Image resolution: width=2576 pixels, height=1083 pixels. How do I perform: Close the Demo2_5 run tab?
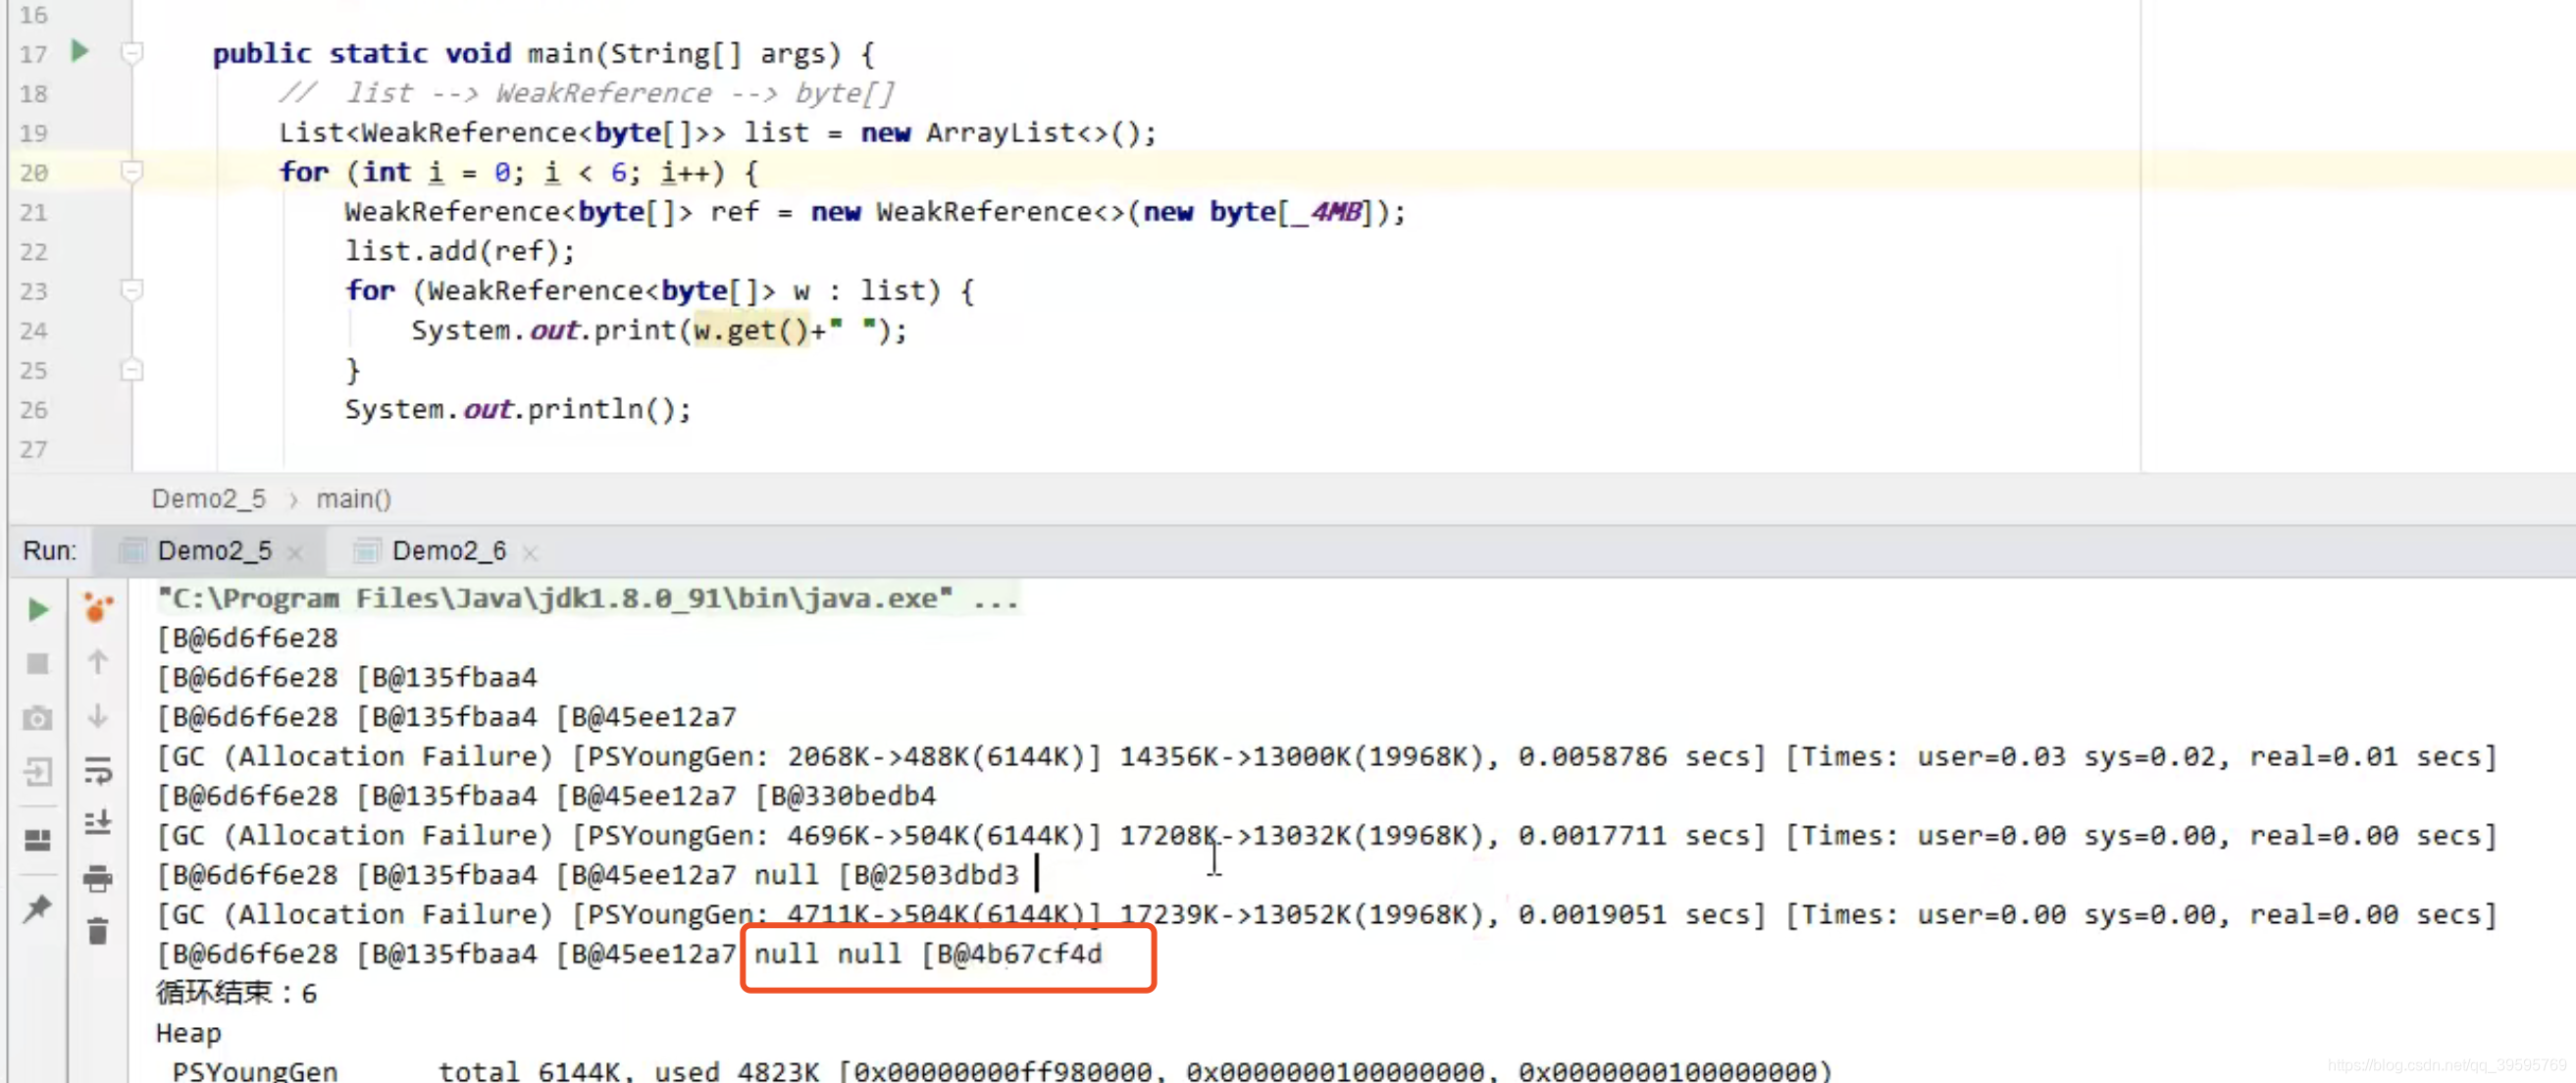tap(295, 552)
